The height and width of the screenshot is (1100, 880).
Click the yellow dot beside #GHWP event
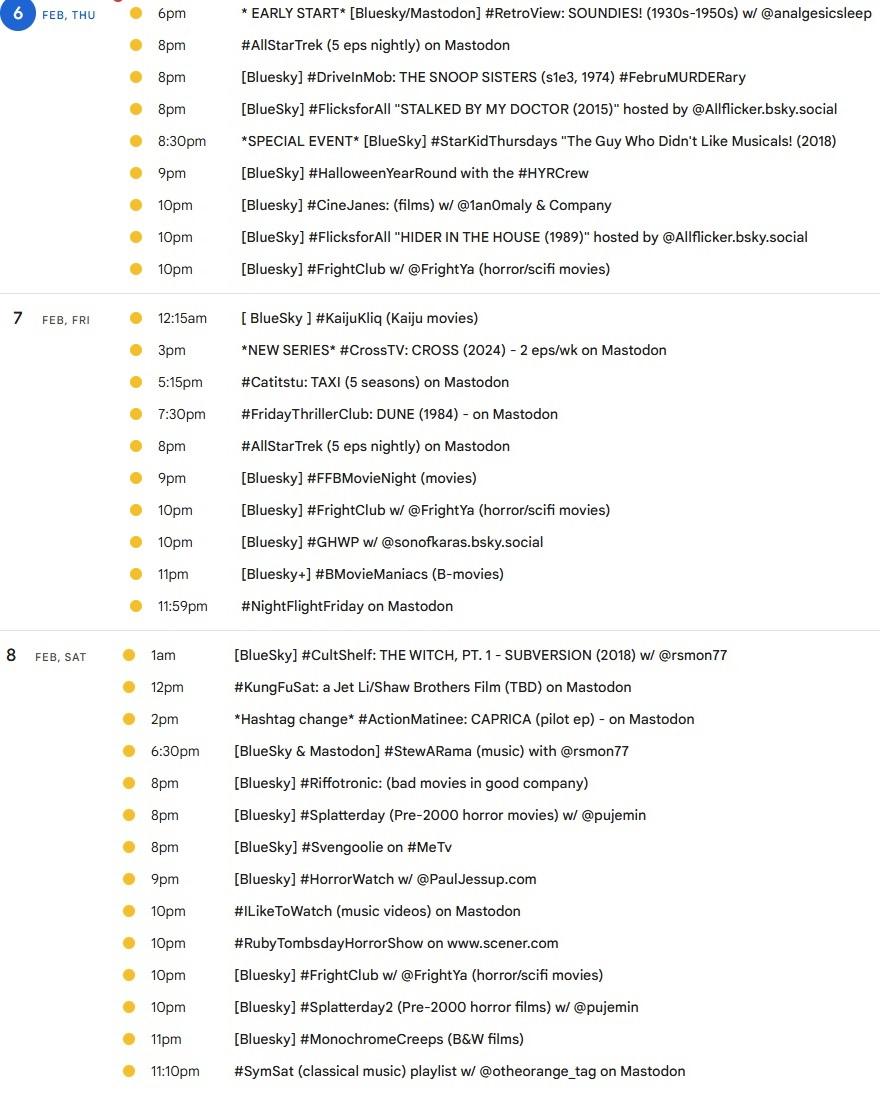pos(136,542)
